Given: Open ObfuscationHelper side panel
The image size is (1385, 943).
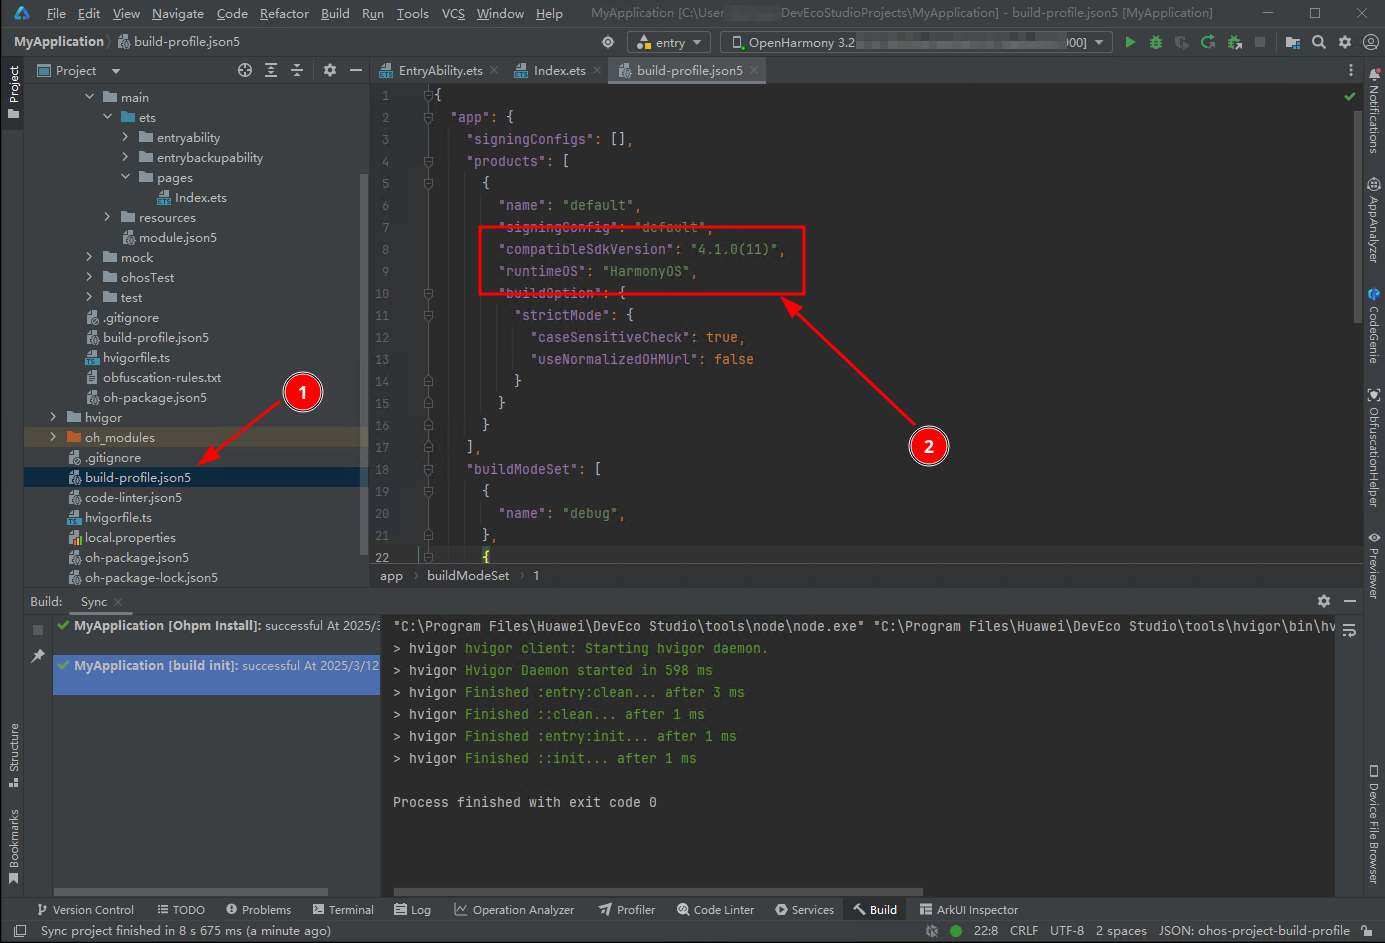Looking at the screenshot, I should [x=1374, y=448].
